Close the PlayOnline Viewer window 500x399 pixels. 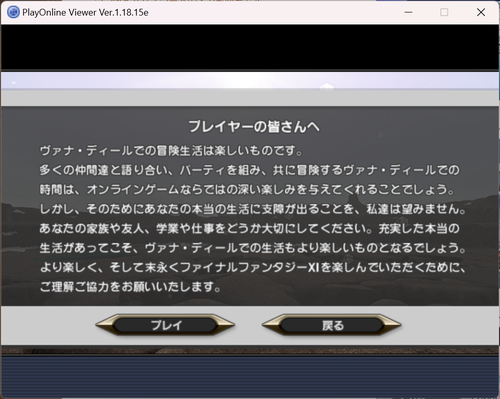tap(481, 12)
